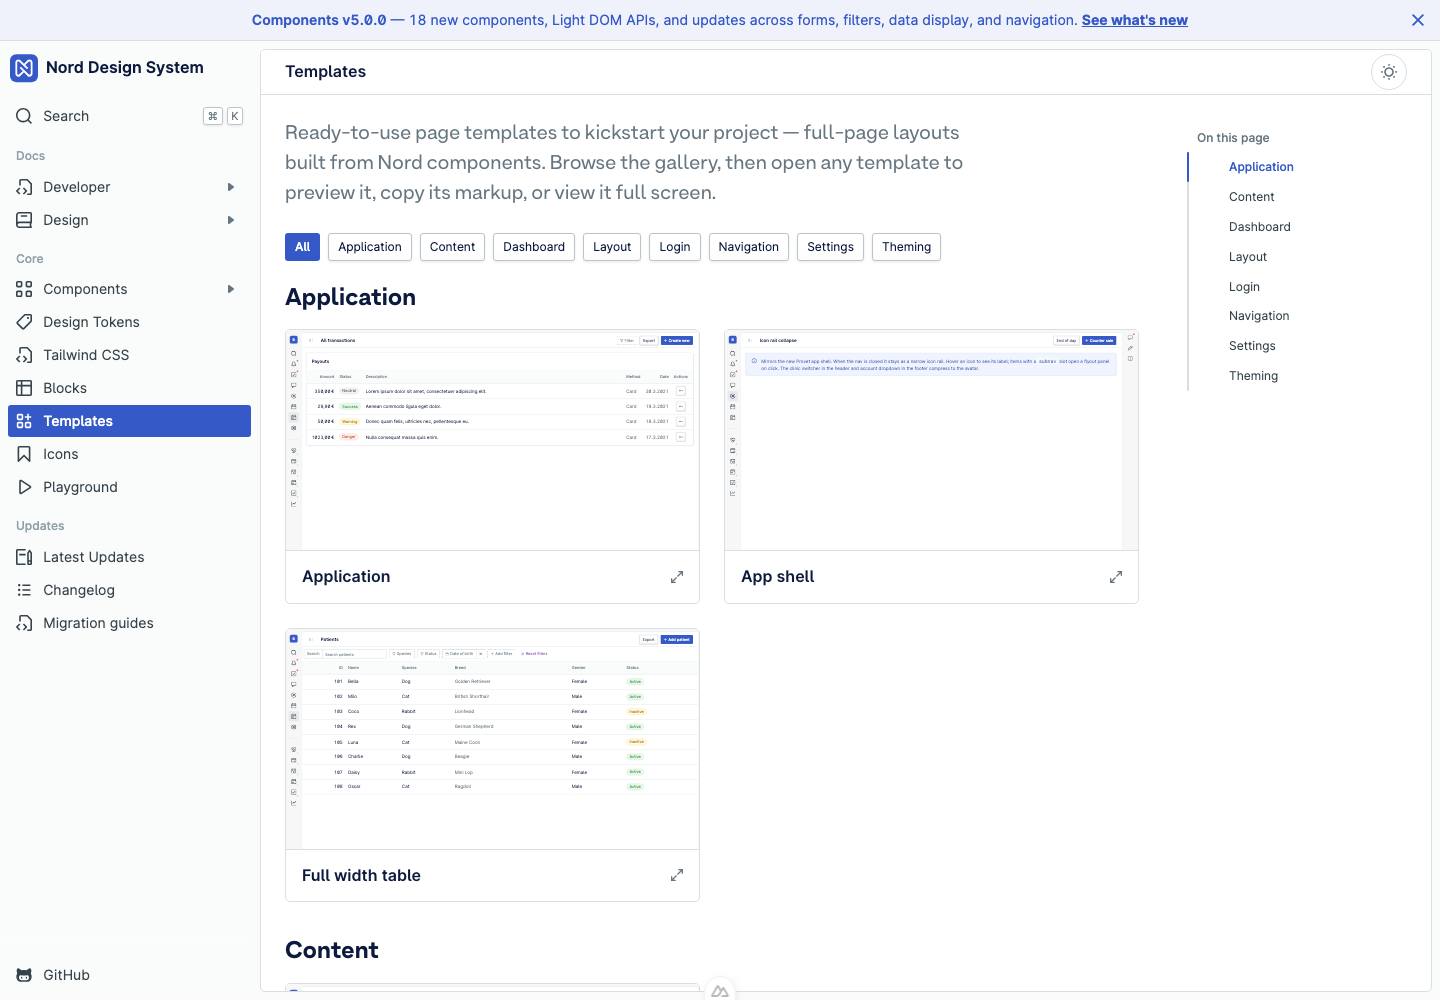This screenshot has height=1000, width=1440.
Task: Jump to Dashboard in On this page
Action: click(1260, 227)
